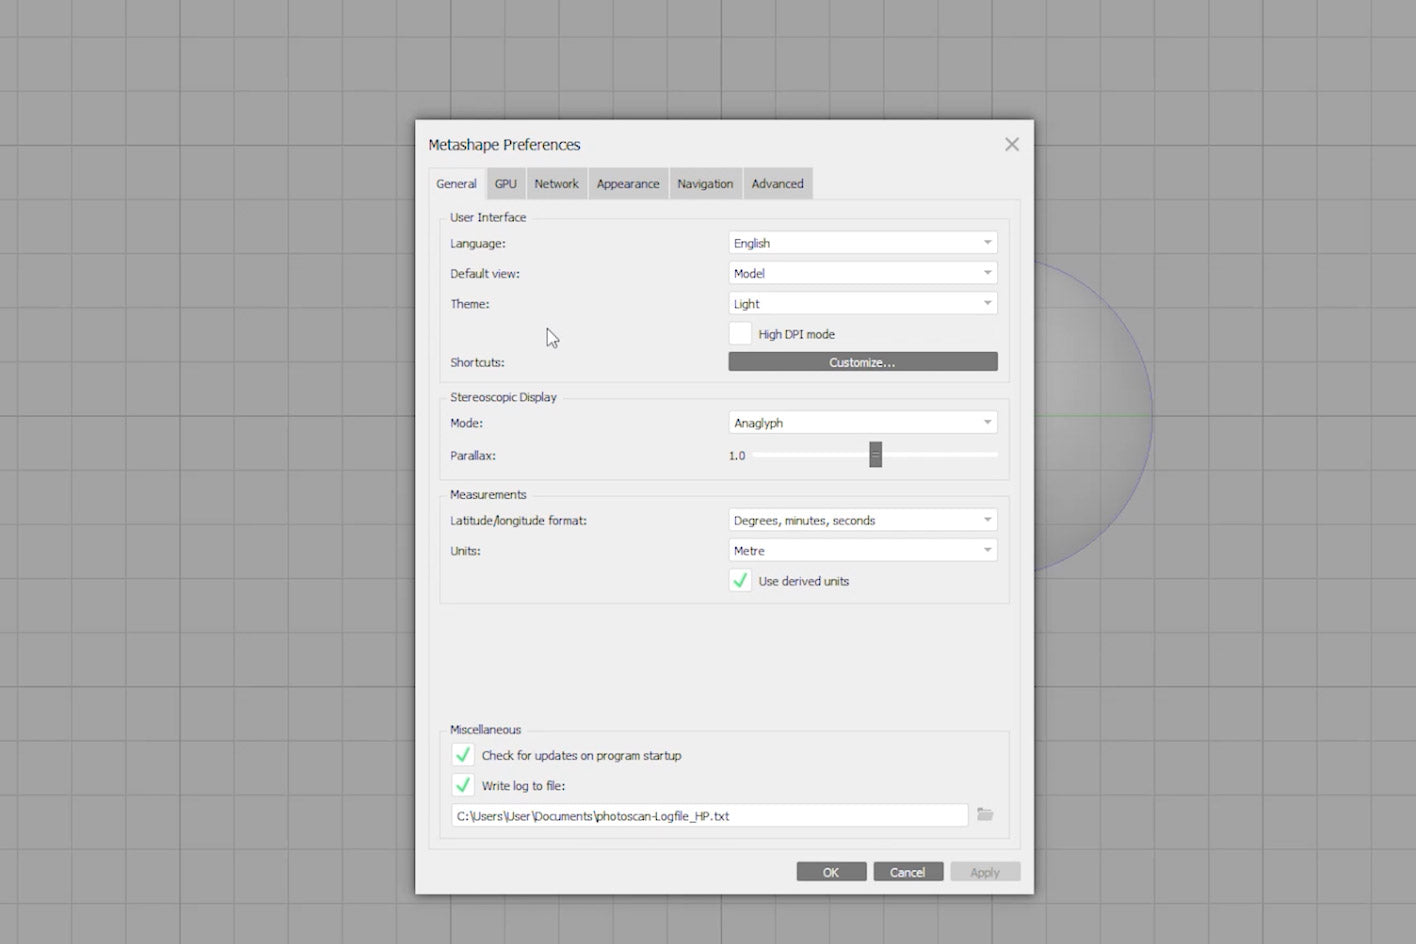Click inside the log file path field
This screenshot has width=1416, height=944.
pos(709,816)
